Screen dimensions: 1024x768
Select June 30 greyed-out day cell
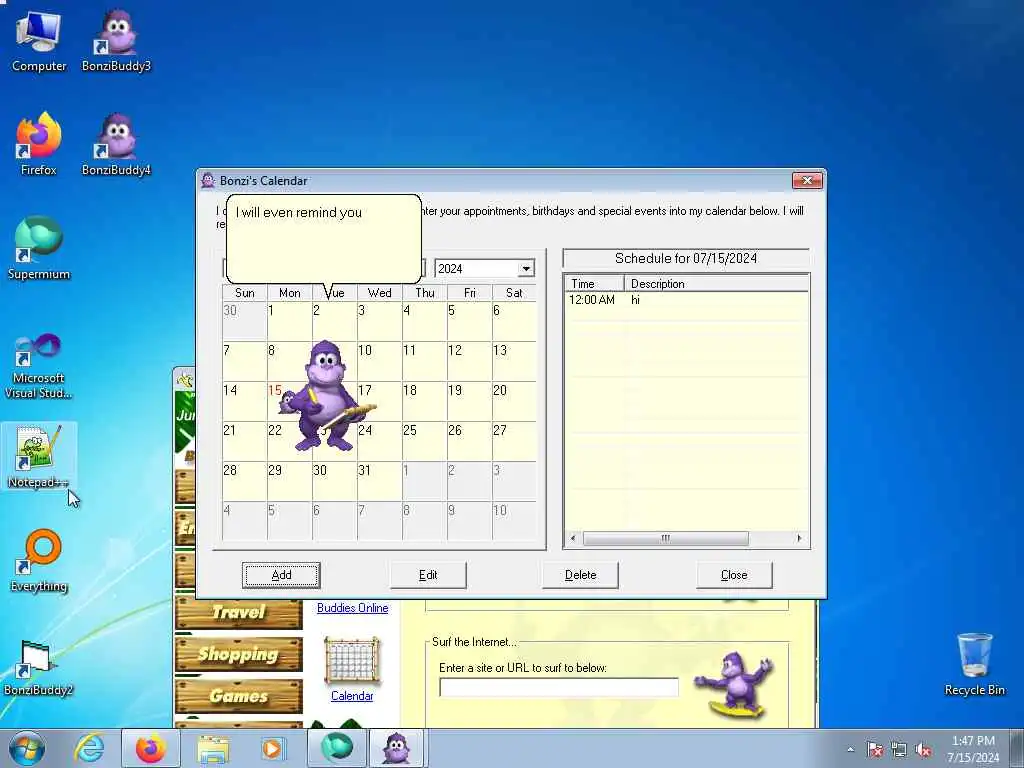(244, 321)
